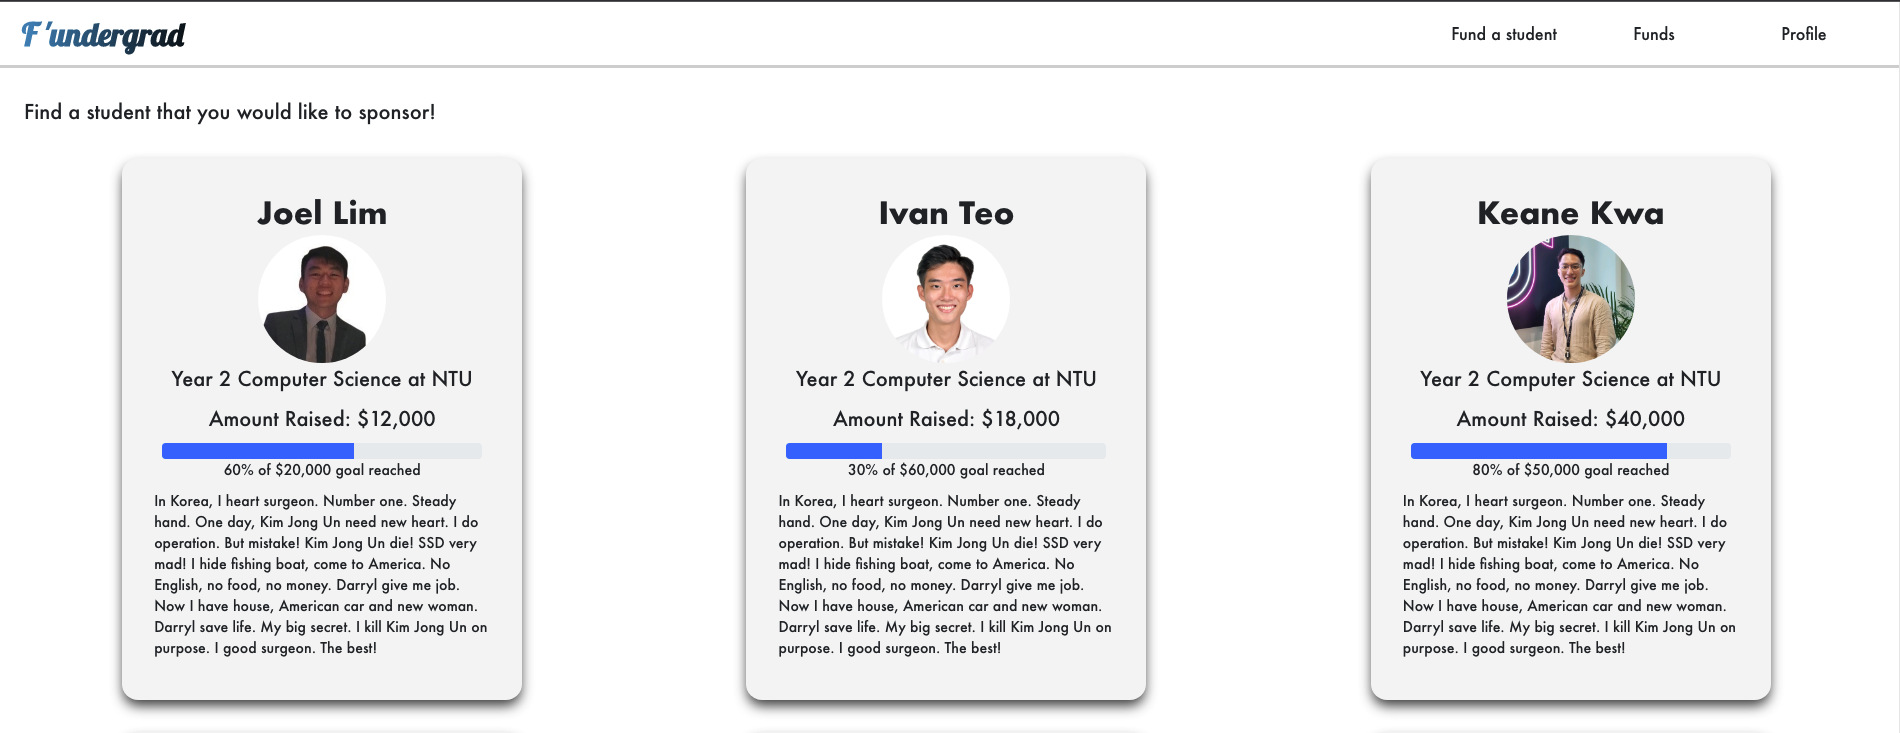Click Ivan Teo's 30% funding progress bar
Viewport: 1900px width, 733px height.
click(x=946, y=451)
